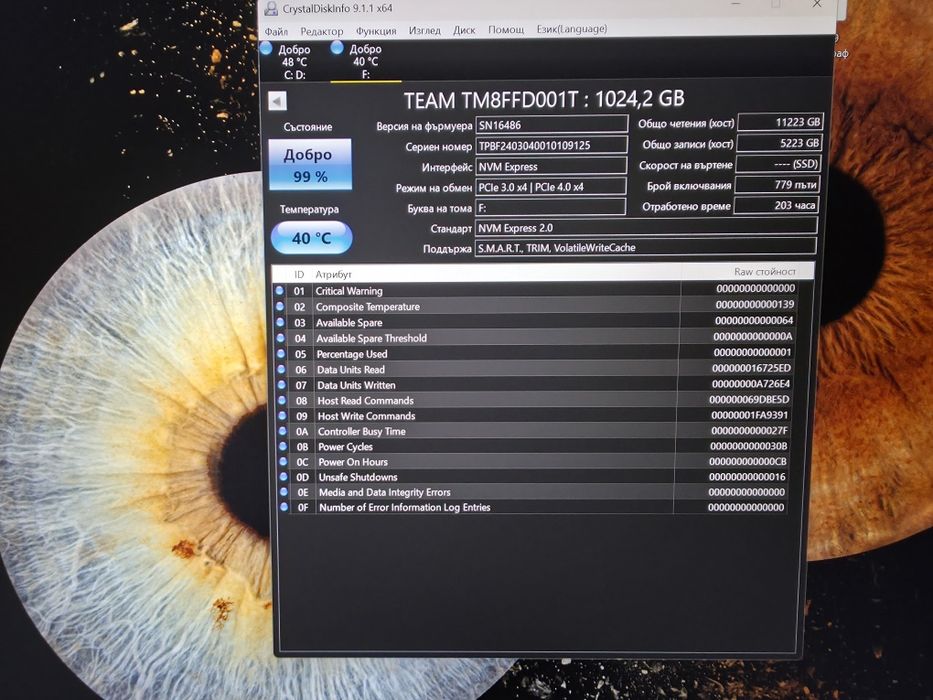Screen dimensions: 933x700
Task: Click the features field S.M.A.R.T., TRIM, VolatileWriteCache
Action: [x=646, y=248]
